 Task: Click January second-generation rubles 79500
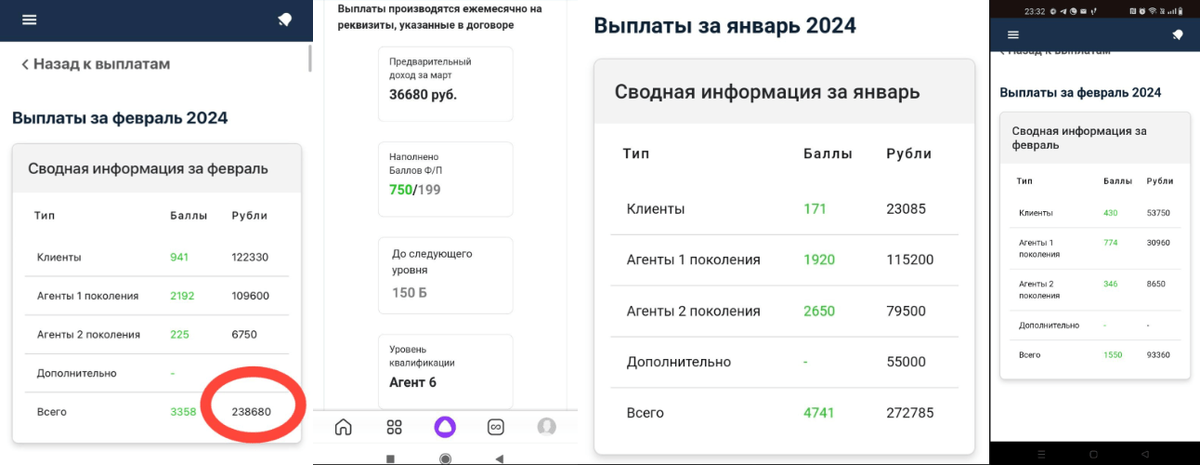point(906,311)
